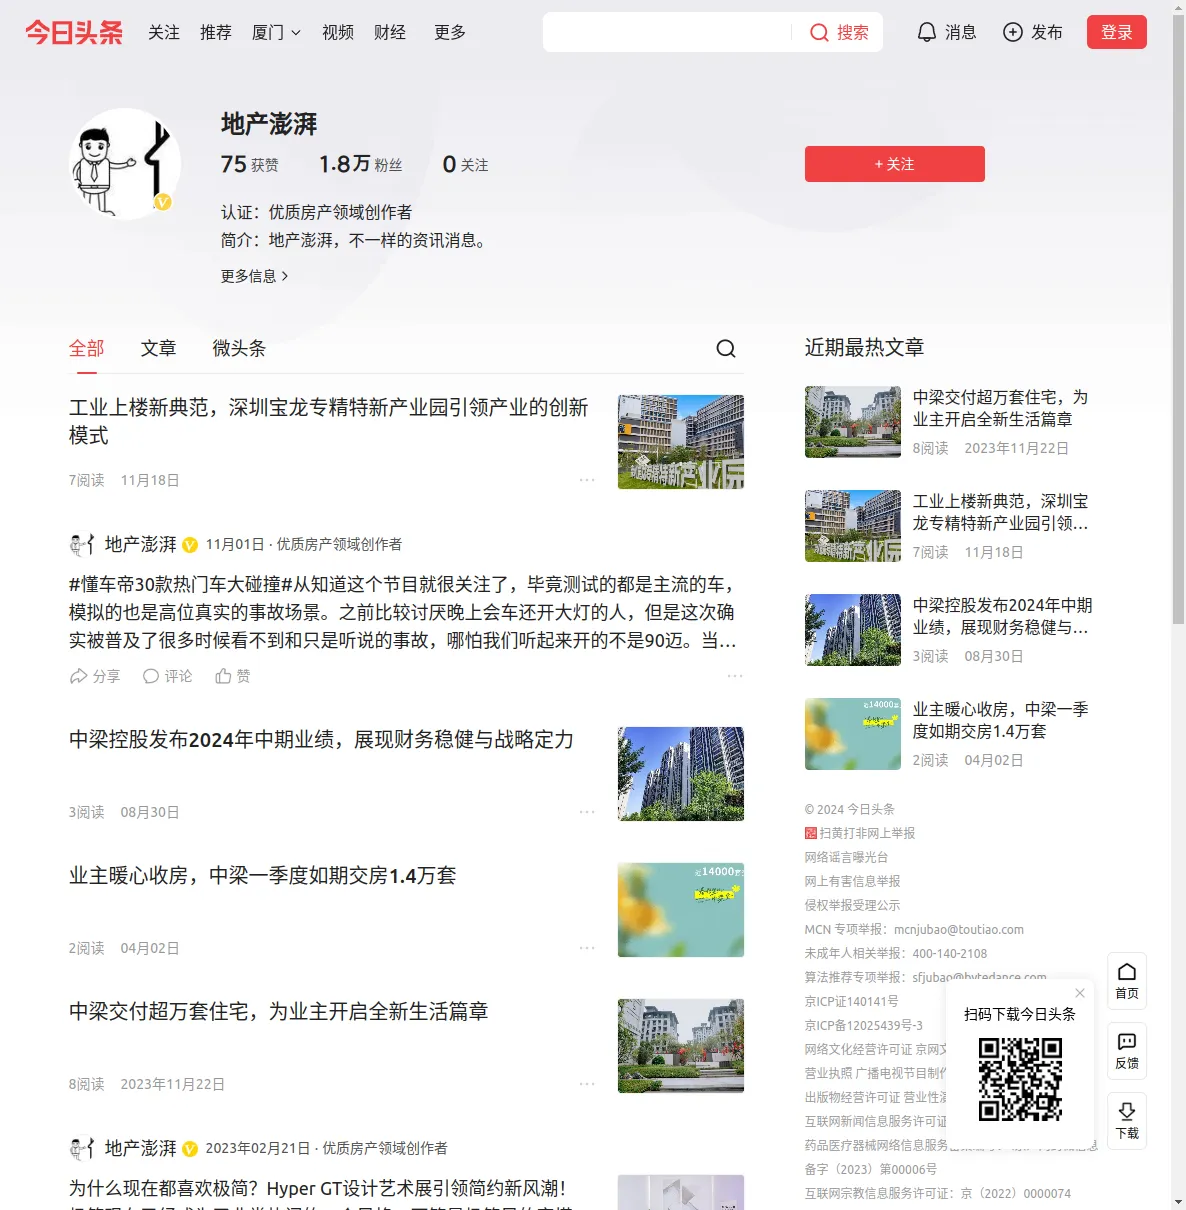Expand the 厦门 city dropdown
This screenshot has width=1186, height=1210.
tap(276, 32)
